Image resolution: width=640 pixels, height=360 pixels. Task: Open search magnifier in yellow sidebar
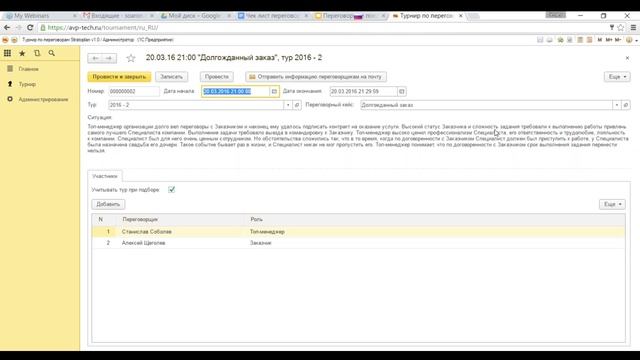(x=51, y=53)
